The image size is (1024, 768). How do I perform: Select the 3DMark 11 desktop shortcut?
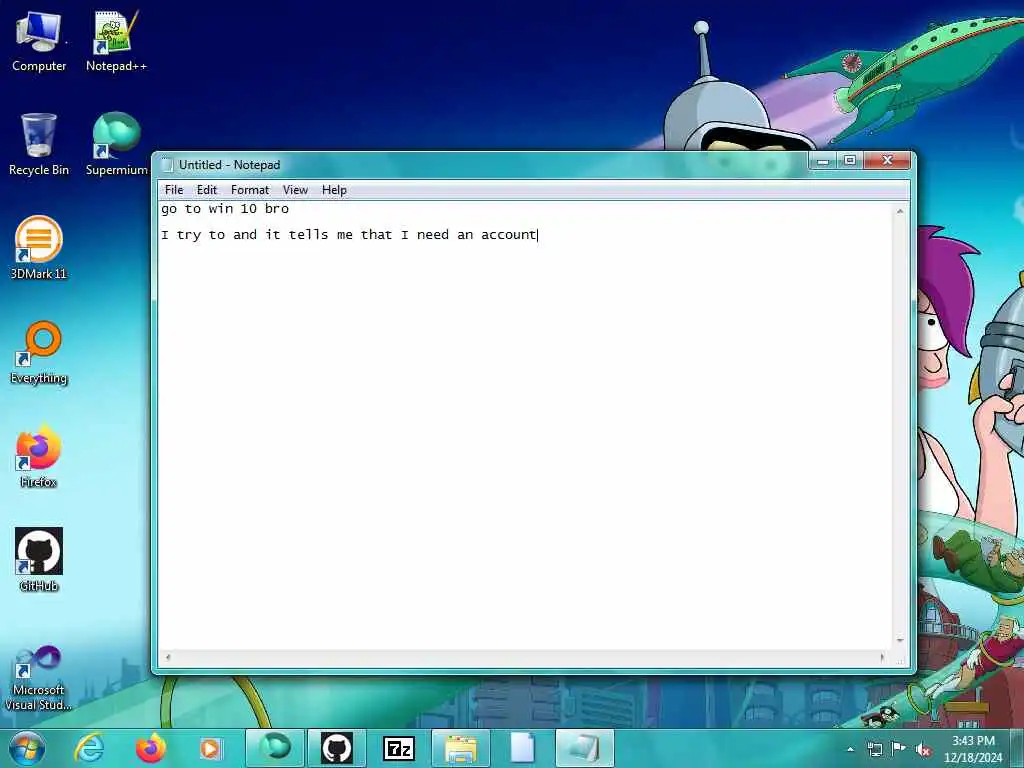pos(39,248)
